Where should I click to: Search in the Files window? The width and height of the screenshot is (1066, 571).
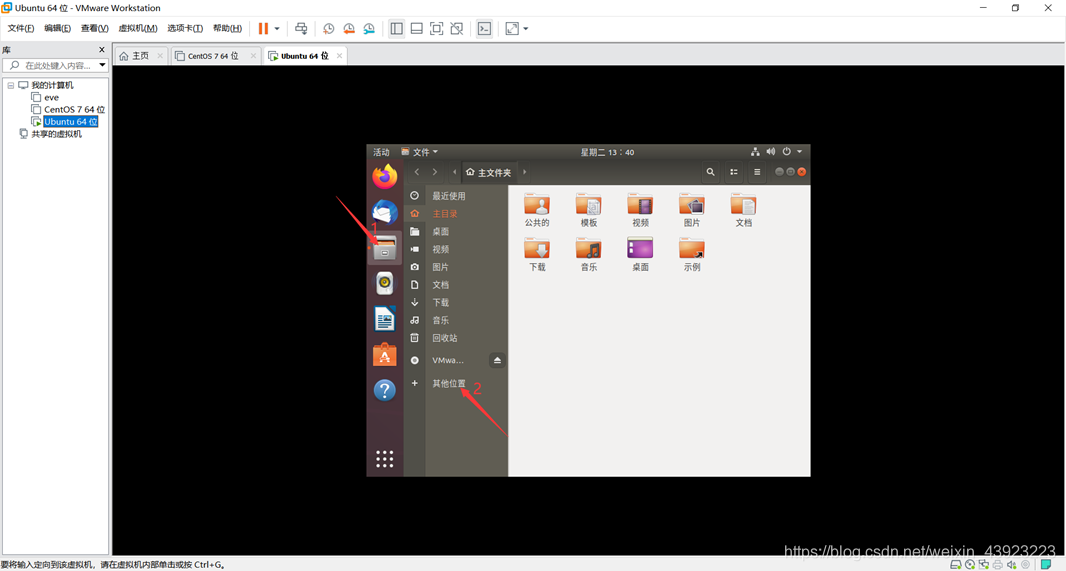tap(710, 172)
